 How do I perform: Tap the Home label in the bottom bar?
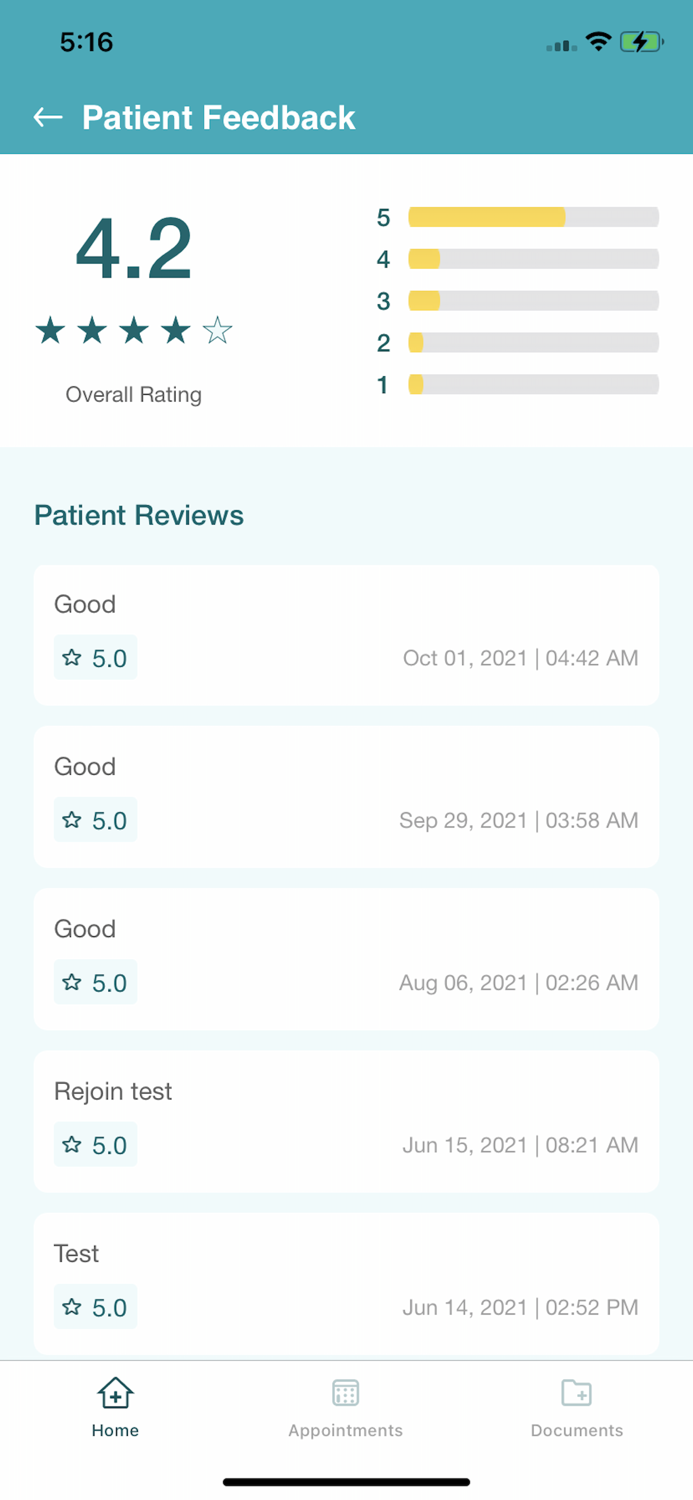coord(114,1430)
